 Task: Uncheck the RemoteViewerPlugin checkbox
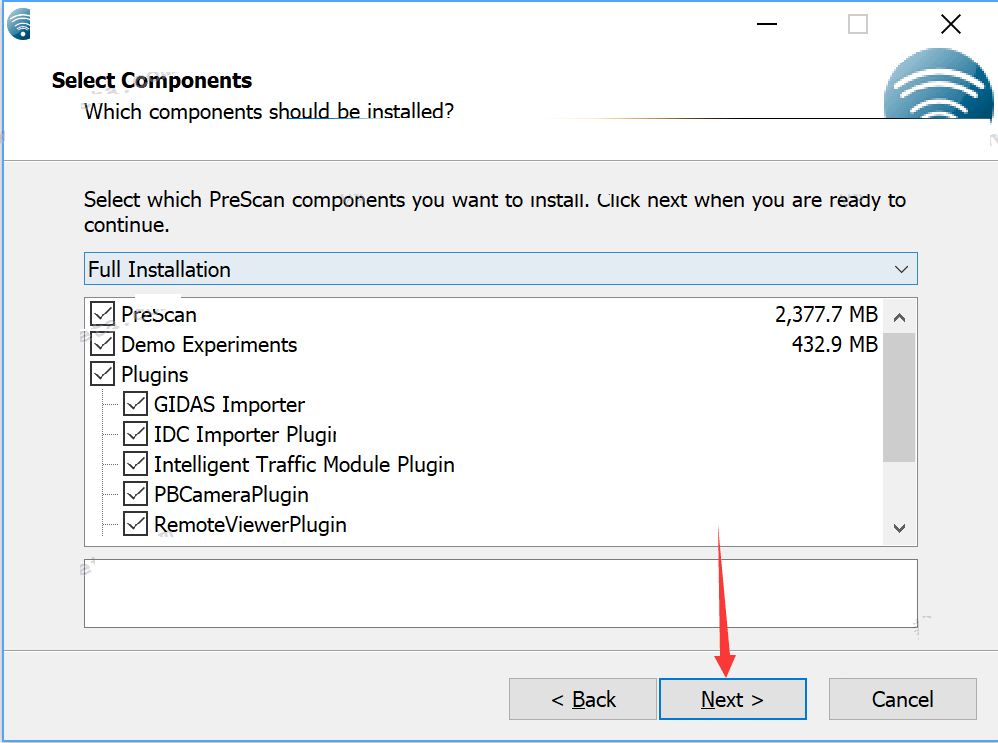(x=136, y=524)
